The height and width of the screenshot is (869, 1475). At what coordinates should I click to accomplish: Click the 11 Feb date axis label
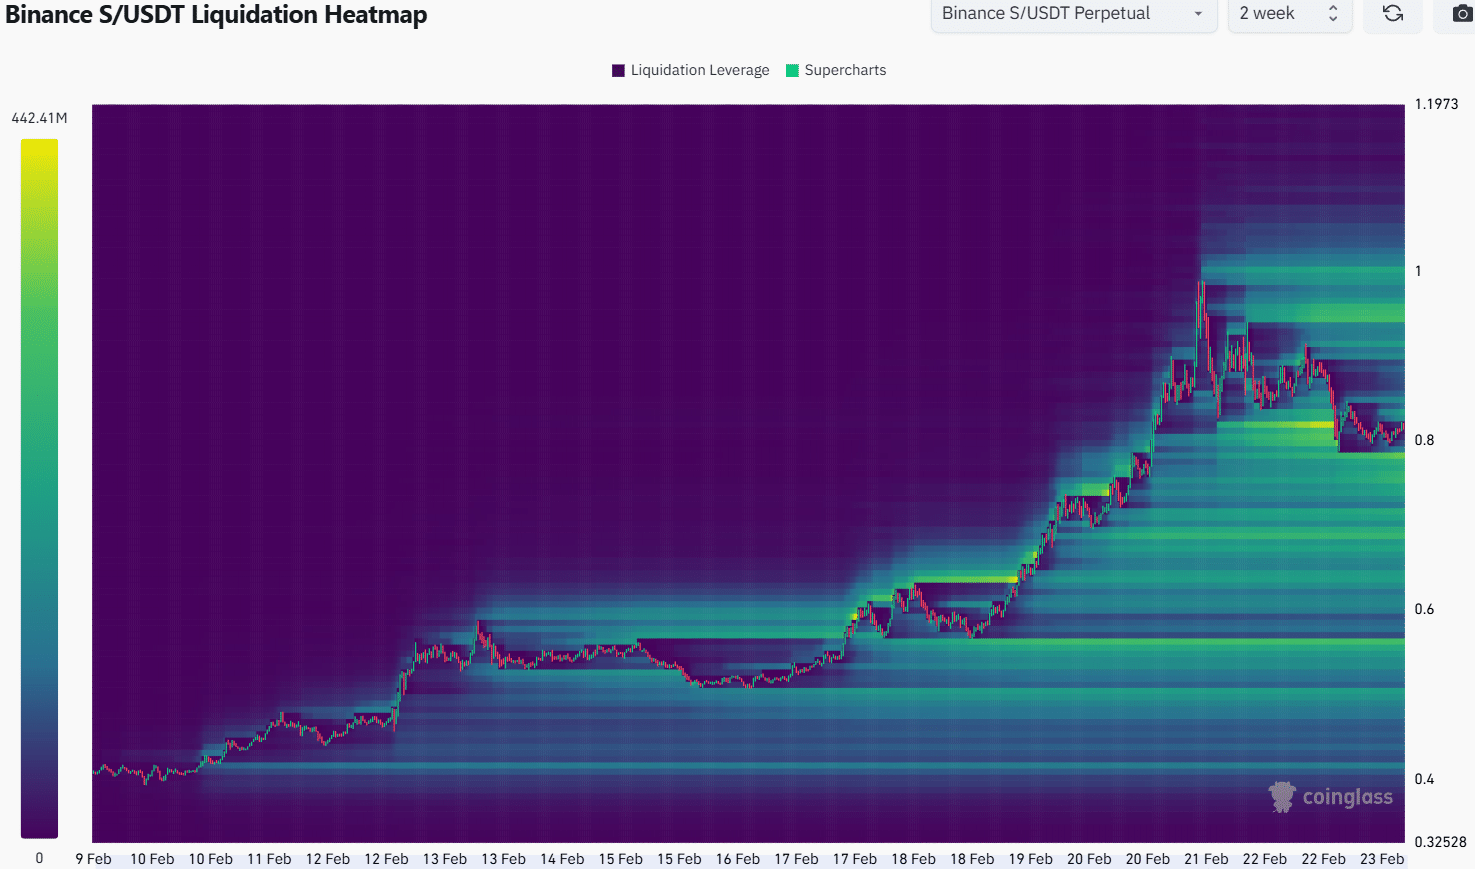pyautogui.click(x=269, y=859)
